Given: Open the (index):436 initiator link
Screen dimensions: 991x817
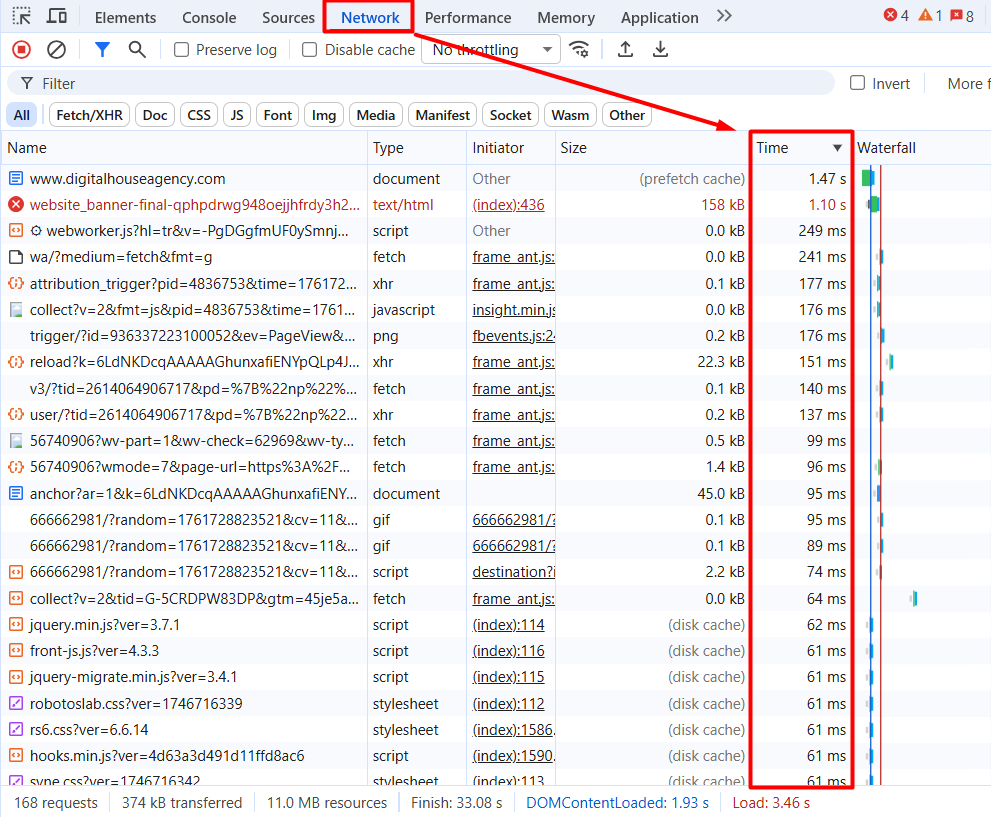Looking at the screenshot, I should (x=508, y=205).
